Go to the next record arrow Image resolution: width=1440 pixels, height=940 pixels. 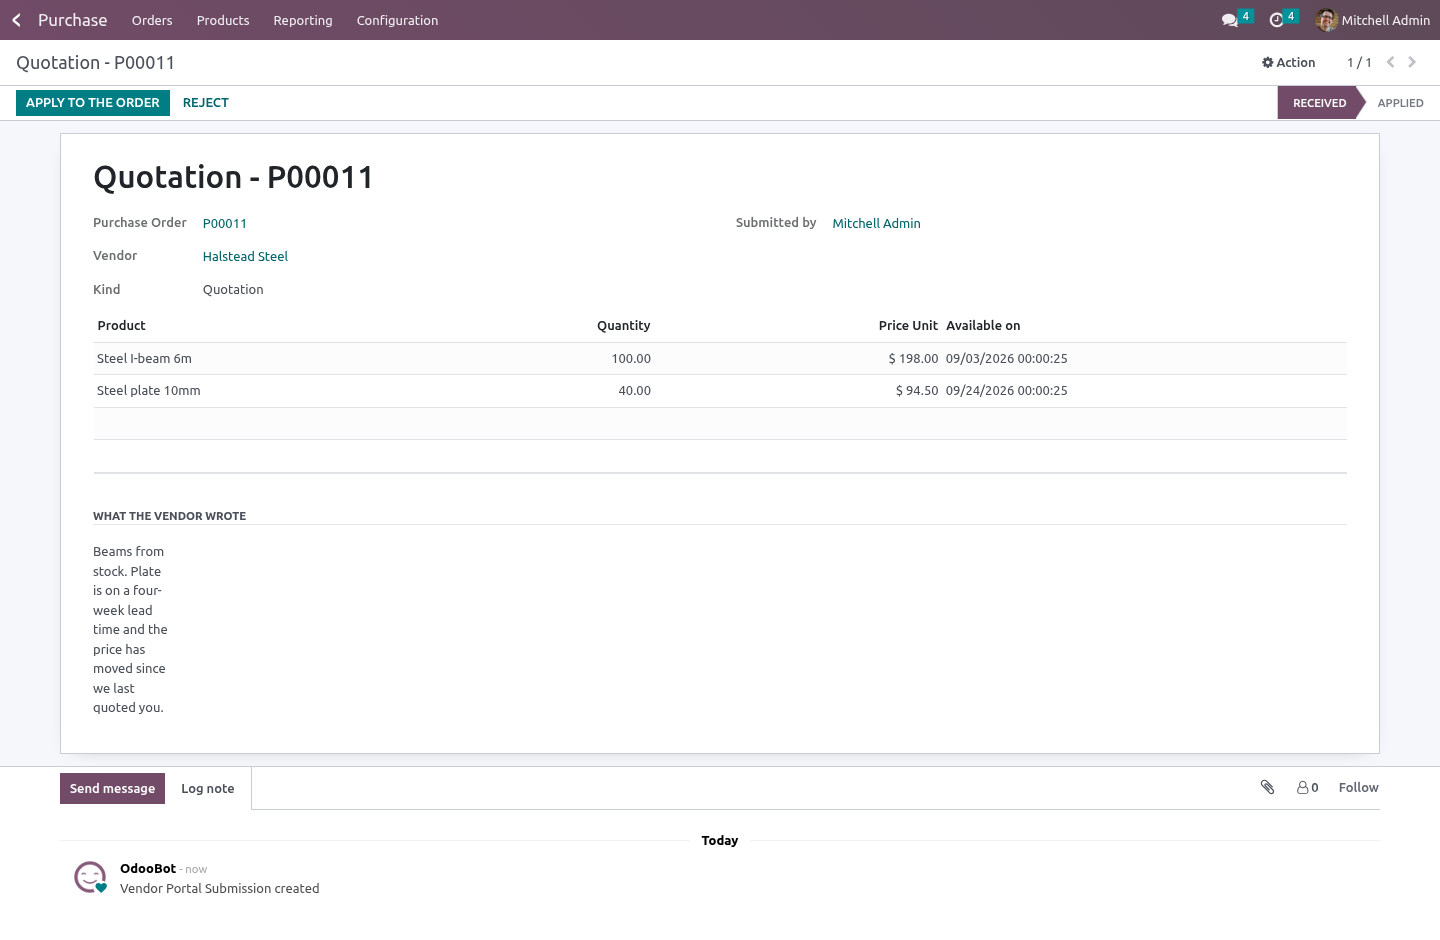tap(1412, 62)
